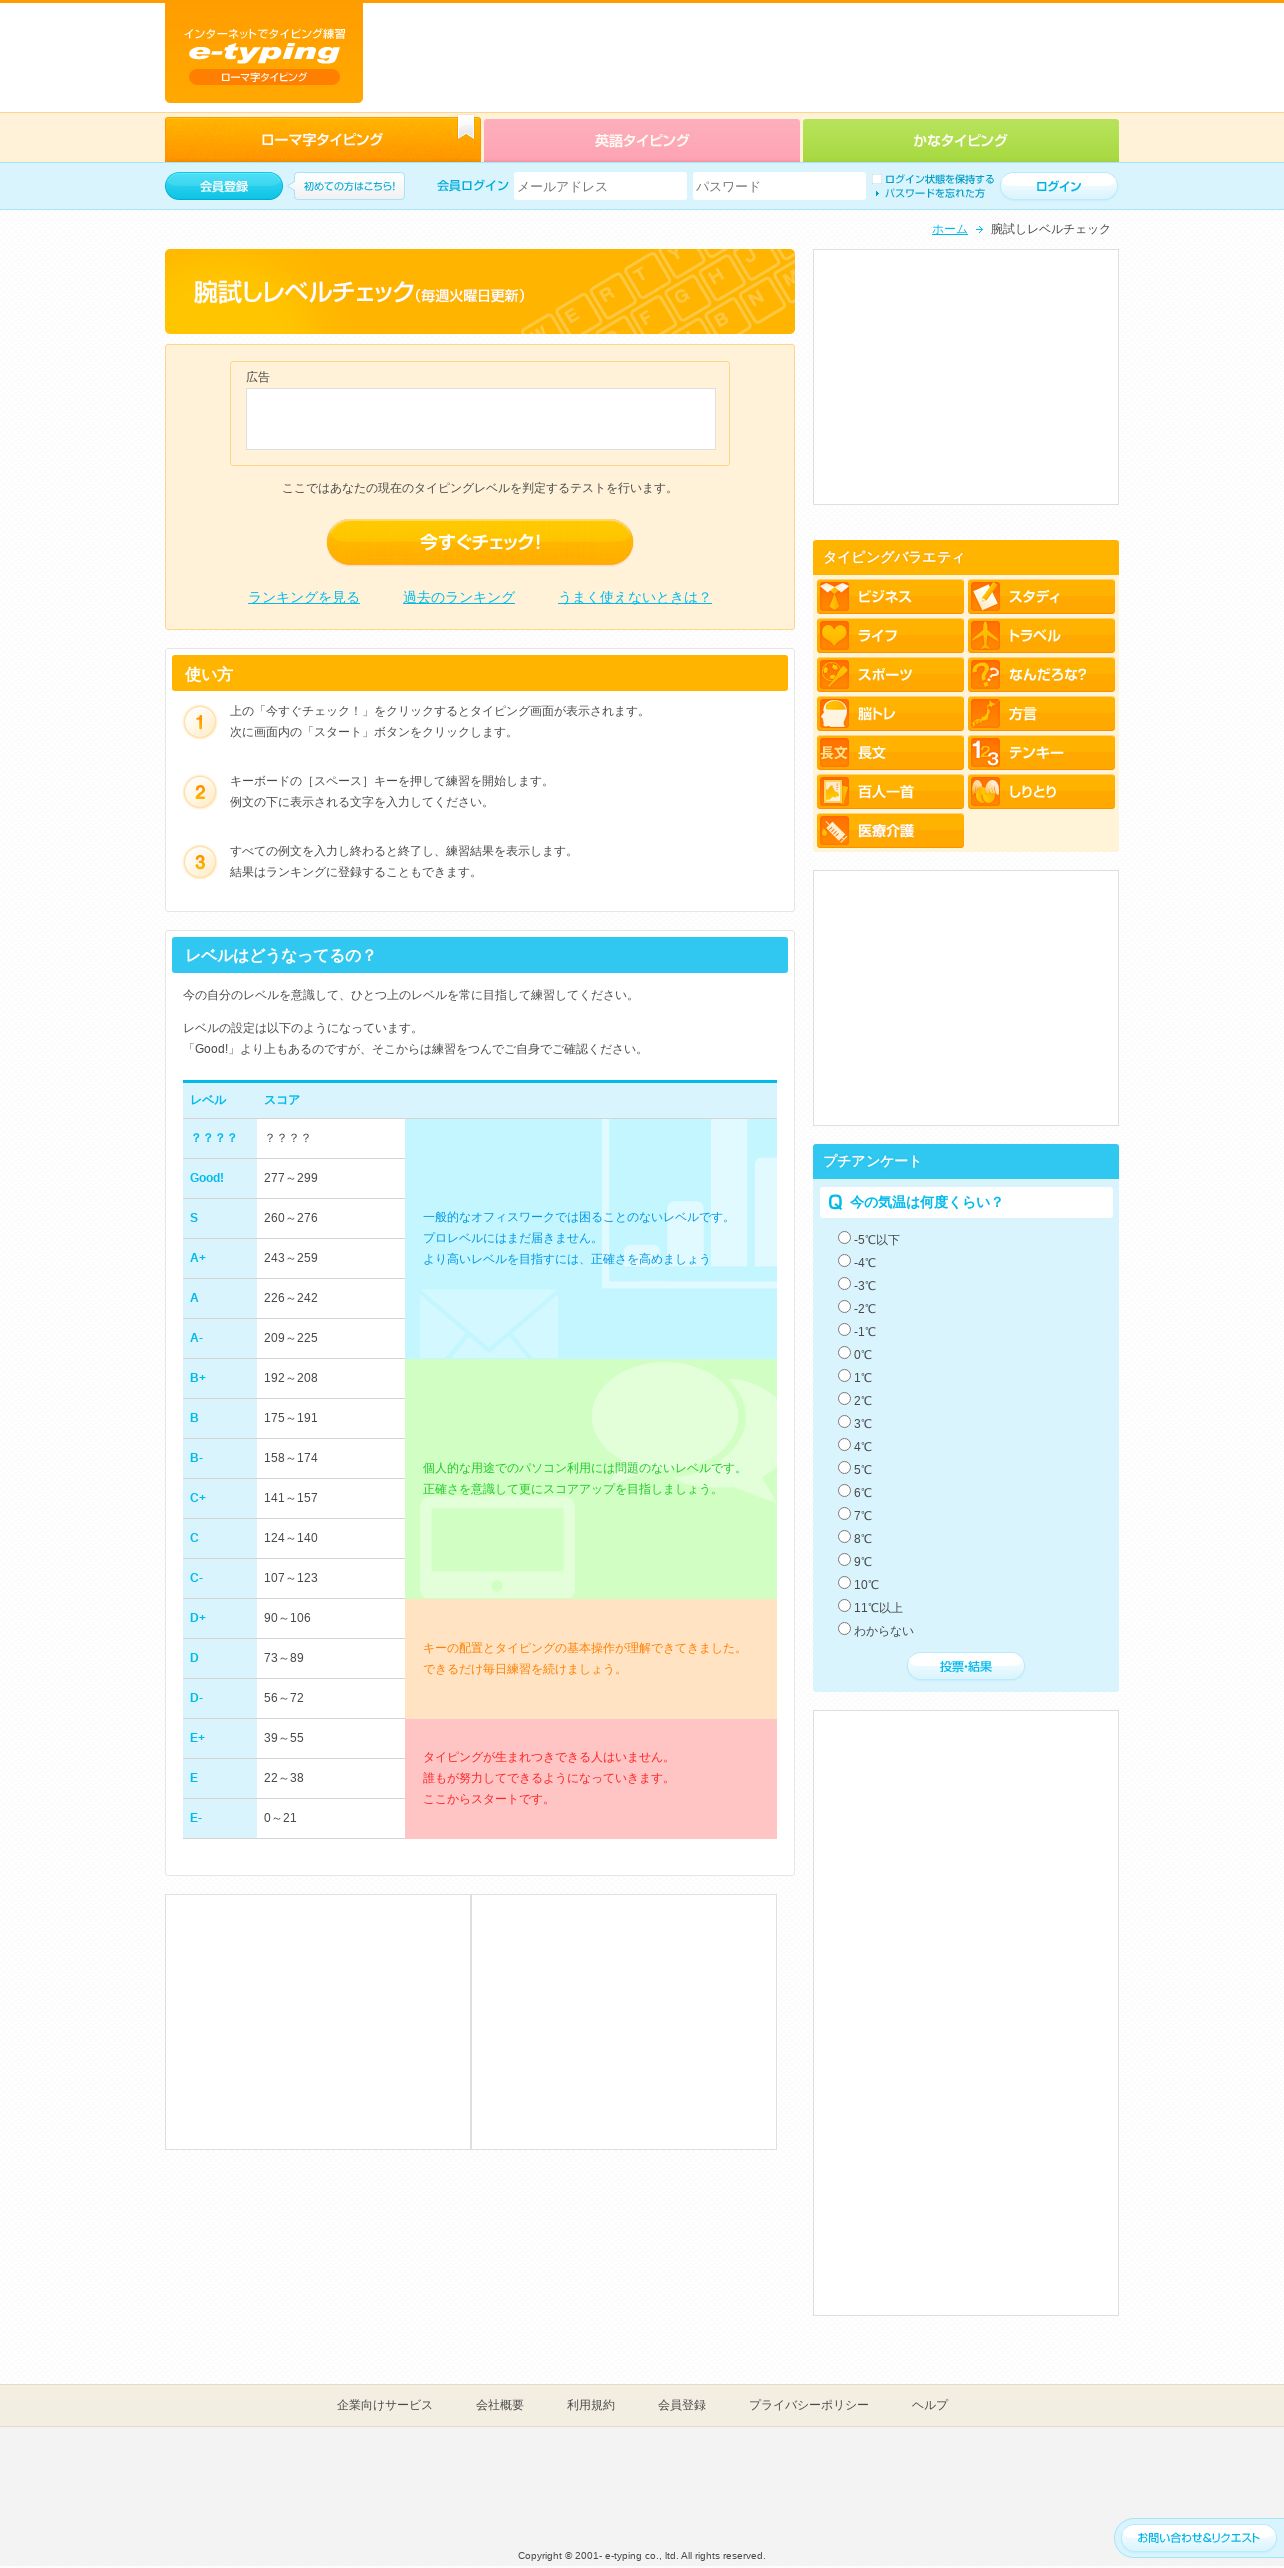Image resolution: width=1284 pixels, height=2568 pixels.
Task: Click the ログイン button
Action: (x=1059, y=186)
